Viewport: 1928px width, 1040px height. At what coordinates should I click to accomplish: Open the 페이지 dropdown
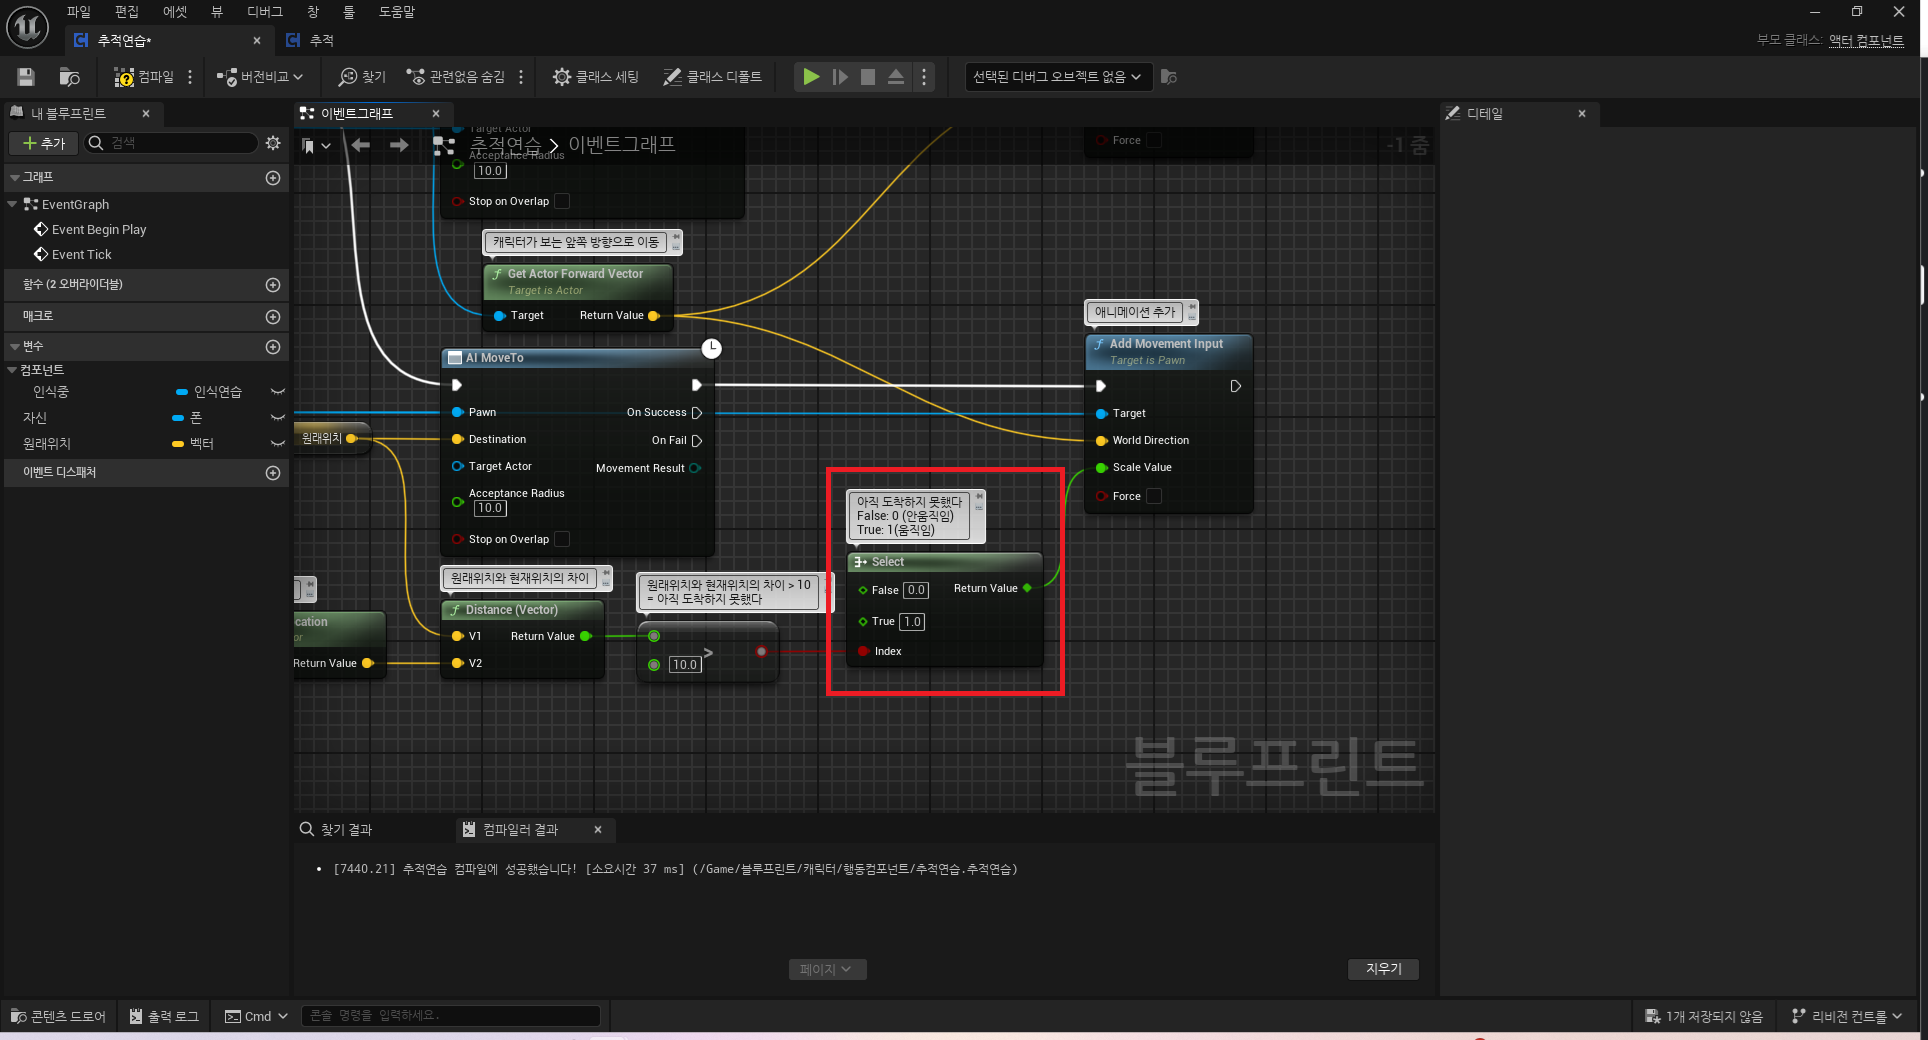(x=826, y=969)
